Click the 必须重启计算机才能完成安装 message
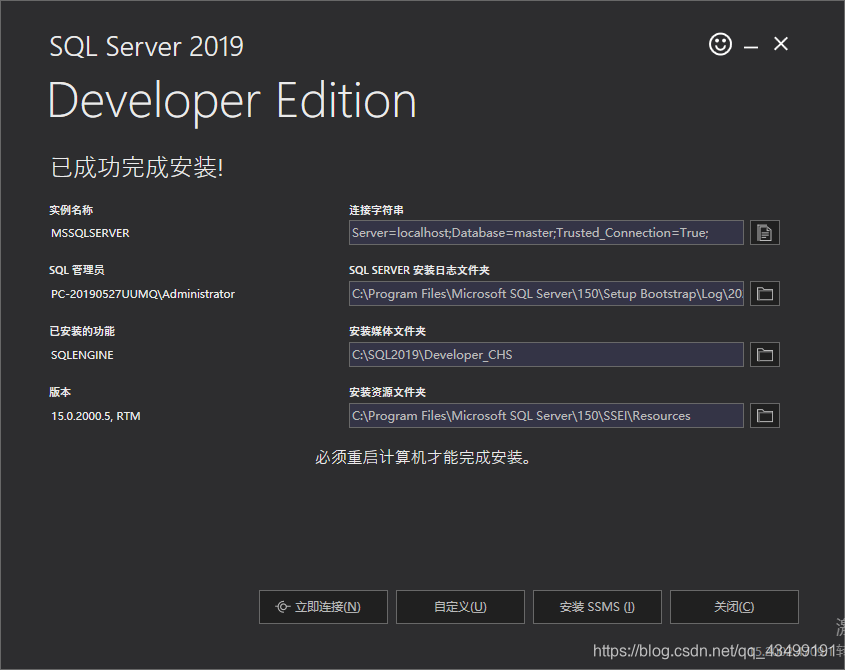 pyautogui.click(x=423, y=458)
